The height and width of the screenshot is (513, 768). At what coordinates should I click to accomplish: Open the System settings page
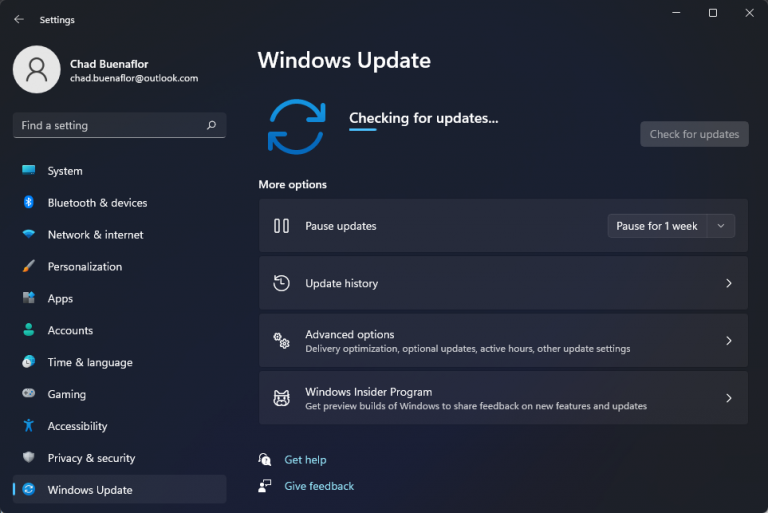120,171
